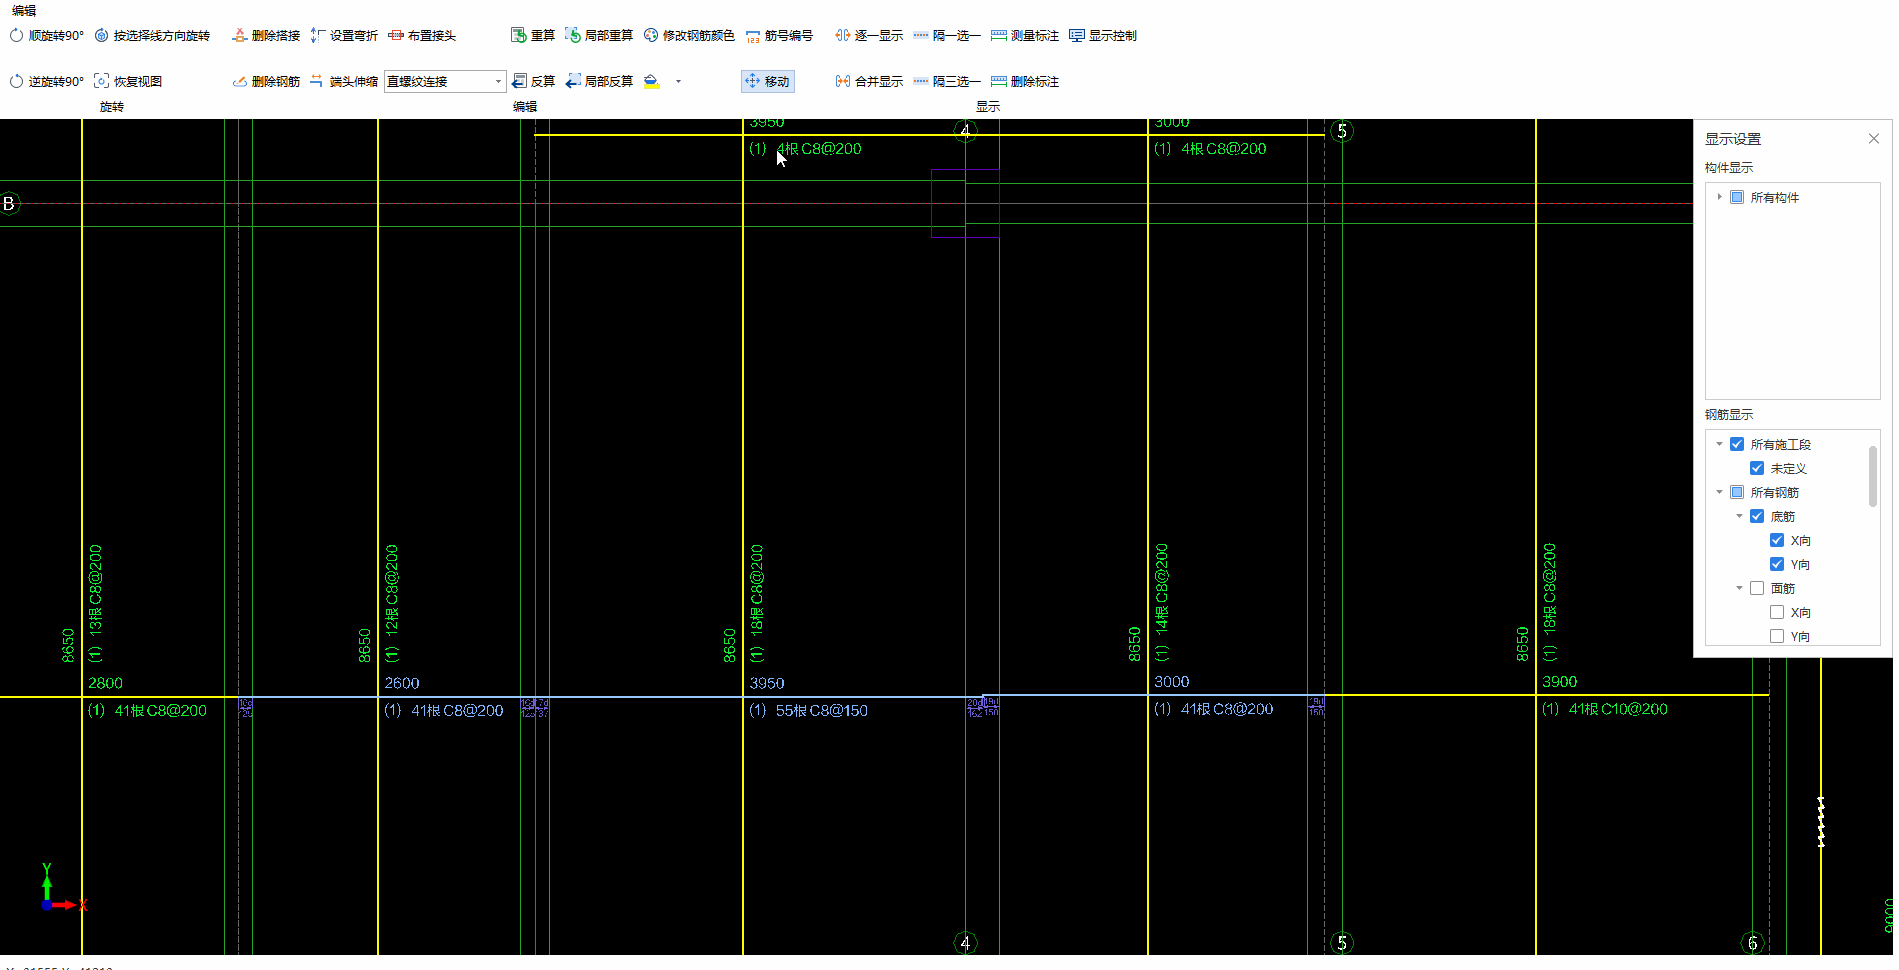Rotate along selected line direction
Image resolution: width=1899 pixels, height=970 pixels.
click(152, 36)
